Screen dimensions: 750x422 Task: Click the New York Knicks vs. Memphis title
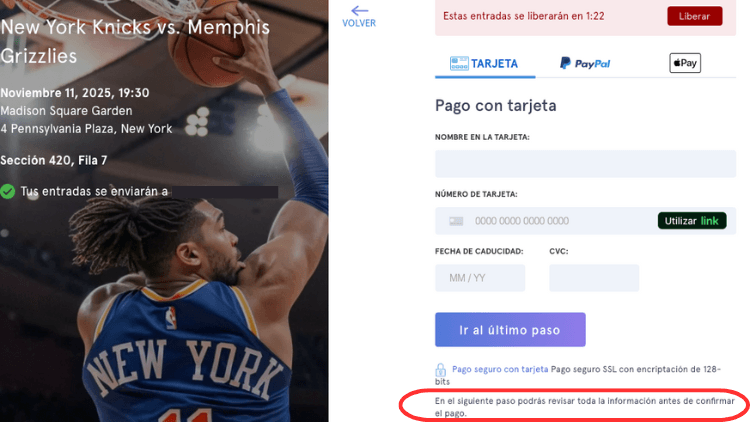[x=135, y=42]
